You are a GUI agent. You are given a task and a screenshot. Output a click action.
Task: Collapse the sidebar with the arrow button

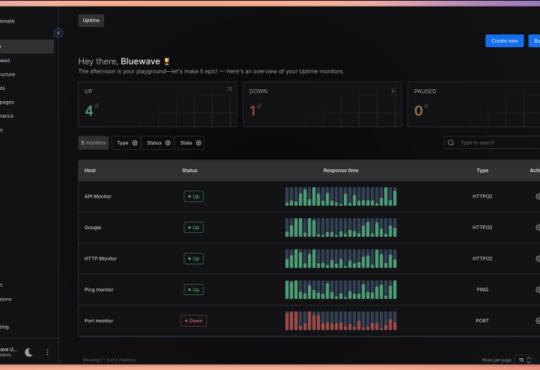point(58,33)
